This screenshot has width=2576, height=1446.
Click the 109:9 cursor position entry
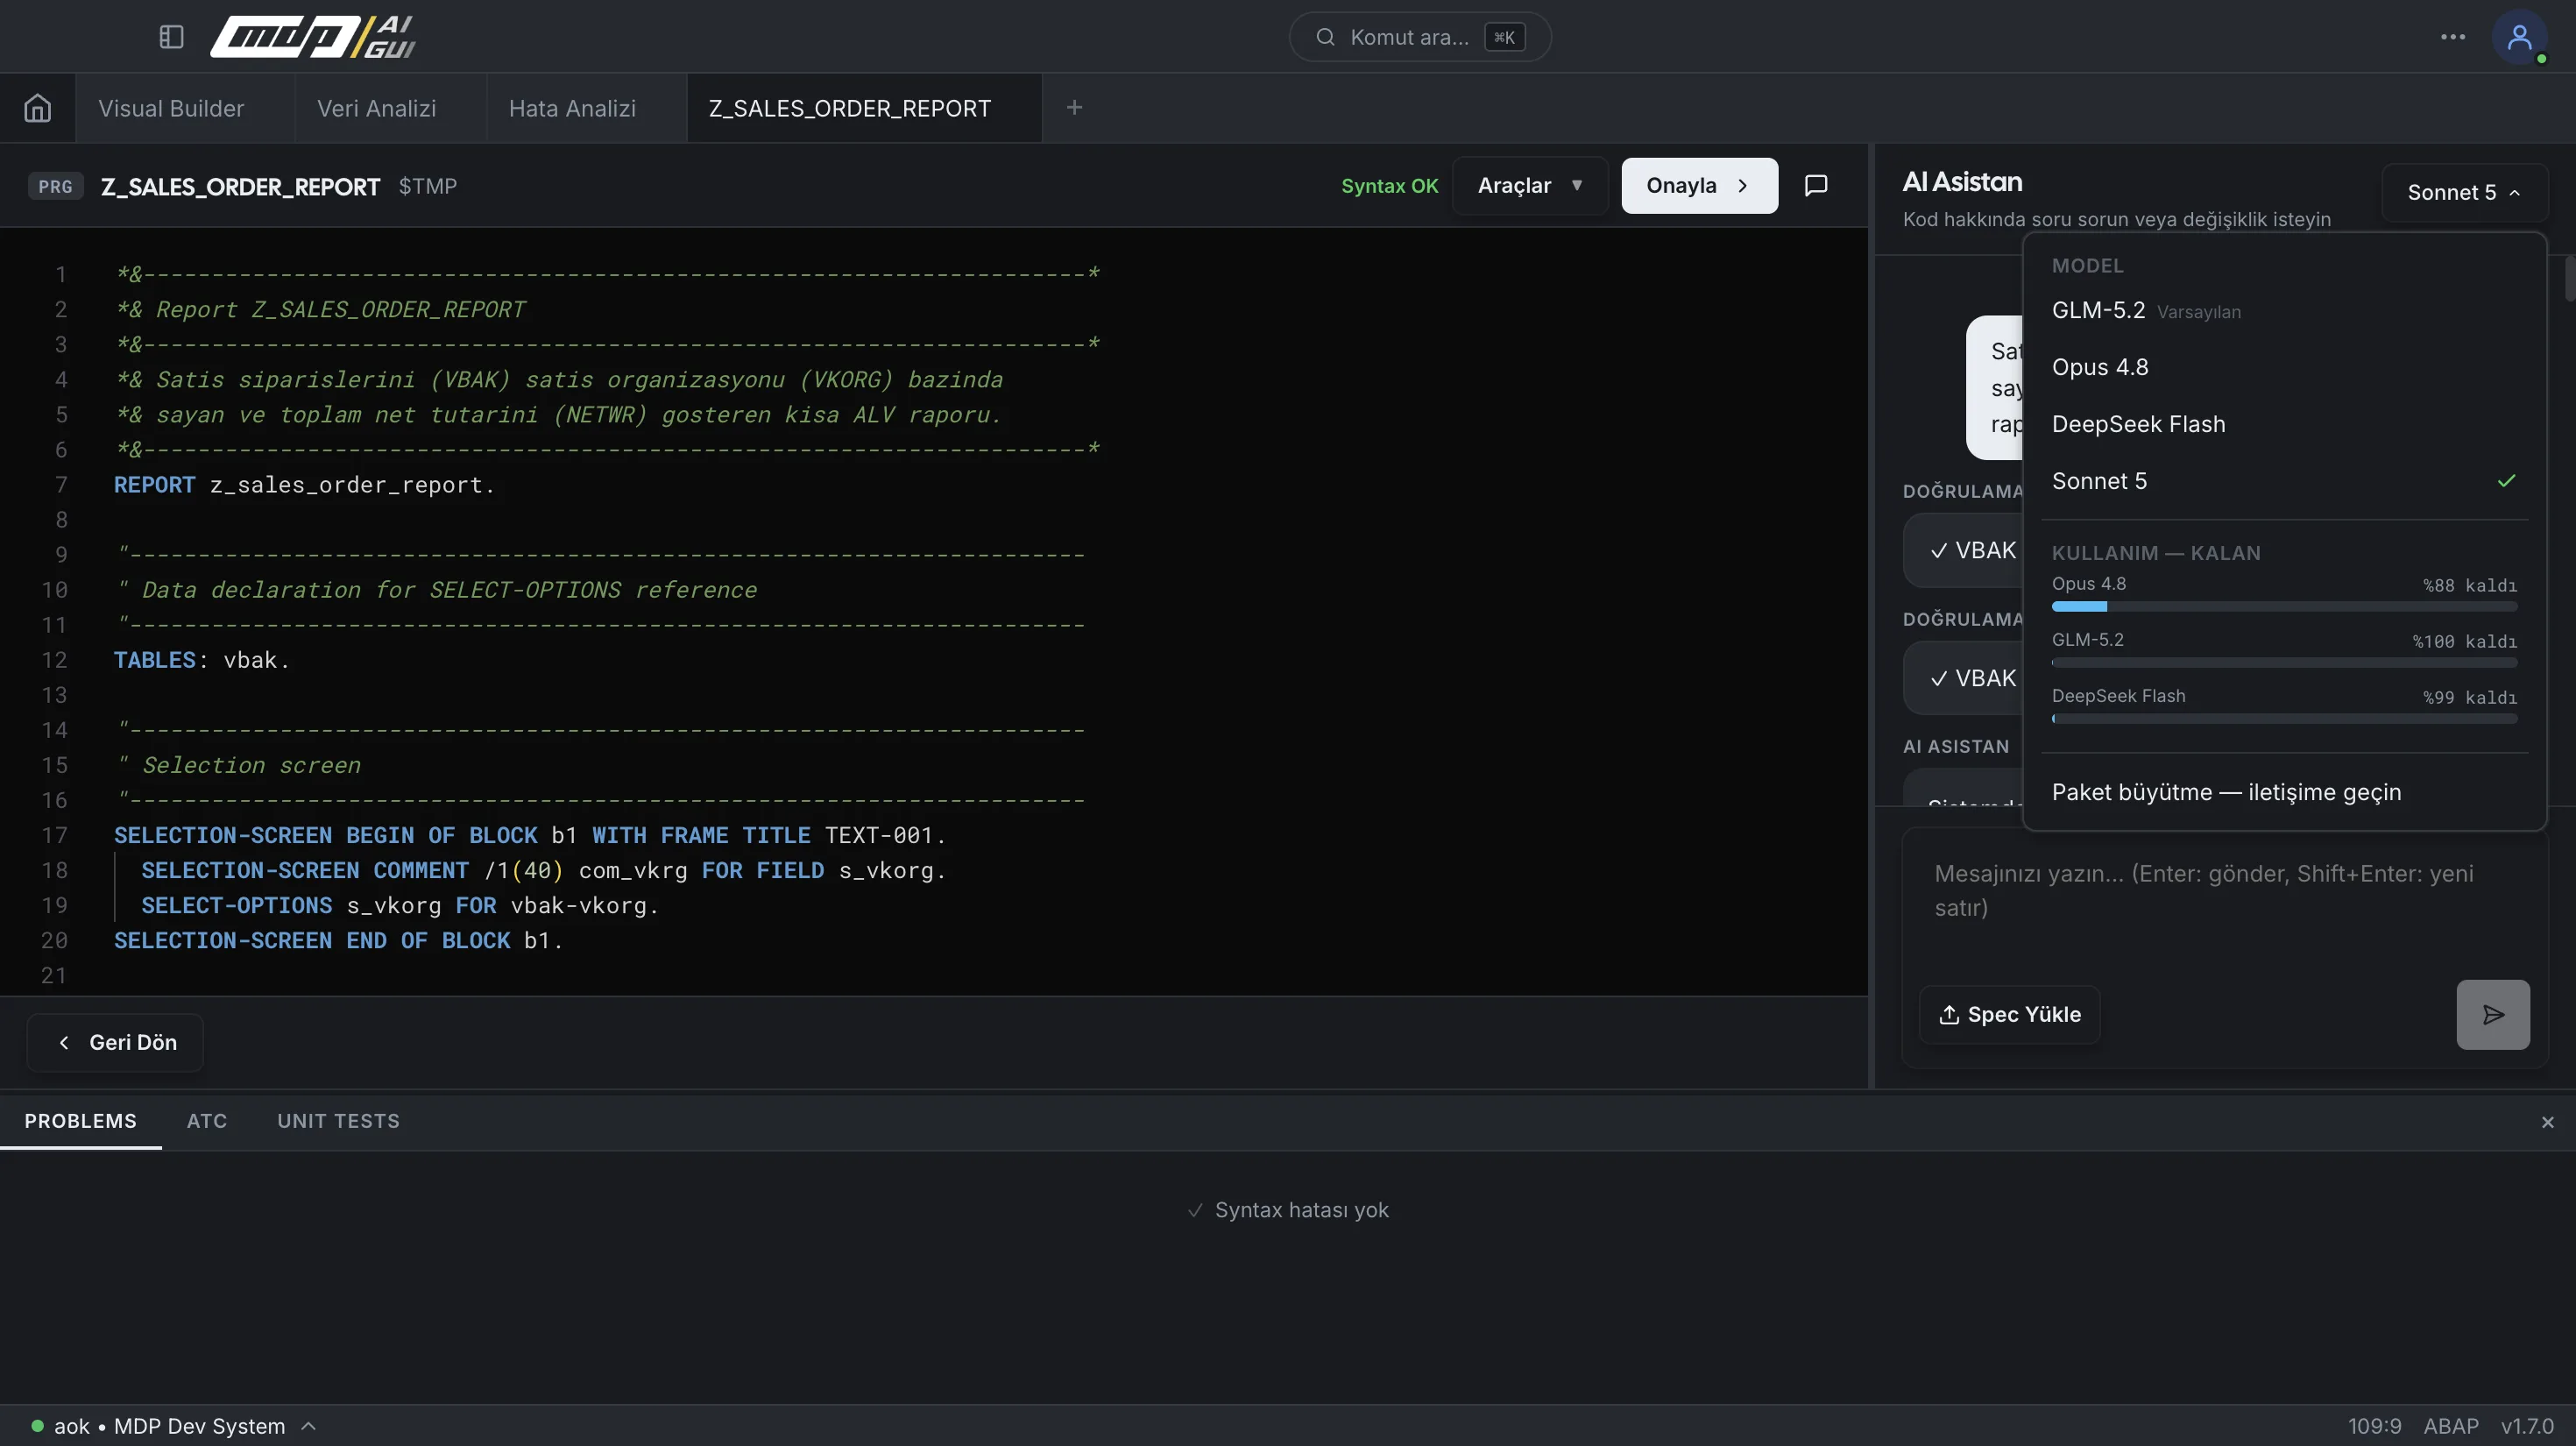[2374, 1426]
